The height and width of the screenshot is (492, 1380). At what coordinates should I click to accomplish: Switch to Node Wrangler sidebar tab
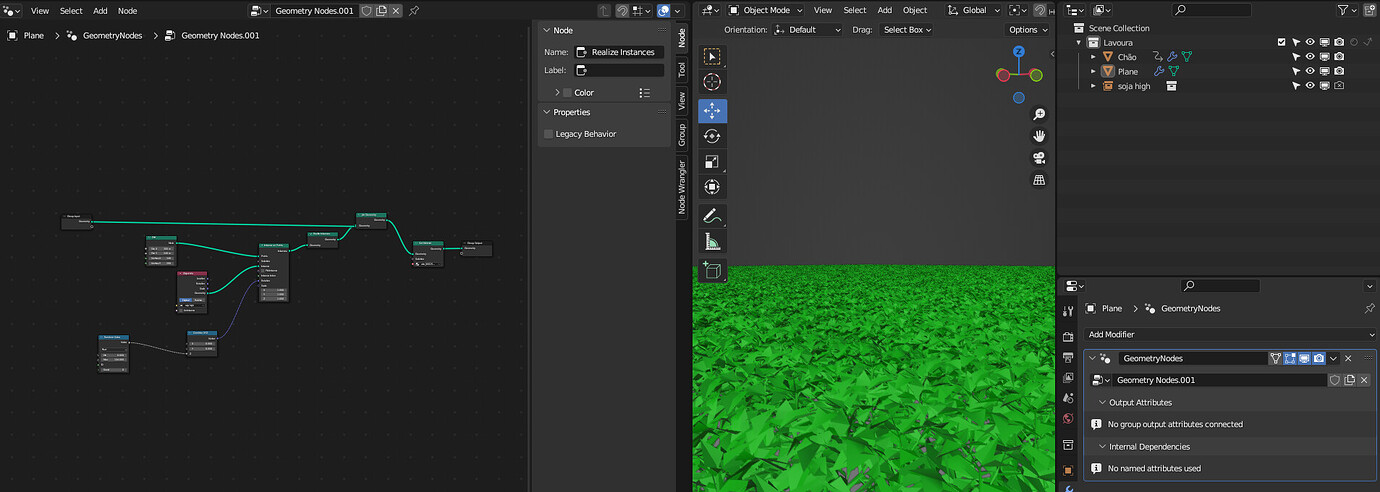pyautogui.click(x=682, y=187)
